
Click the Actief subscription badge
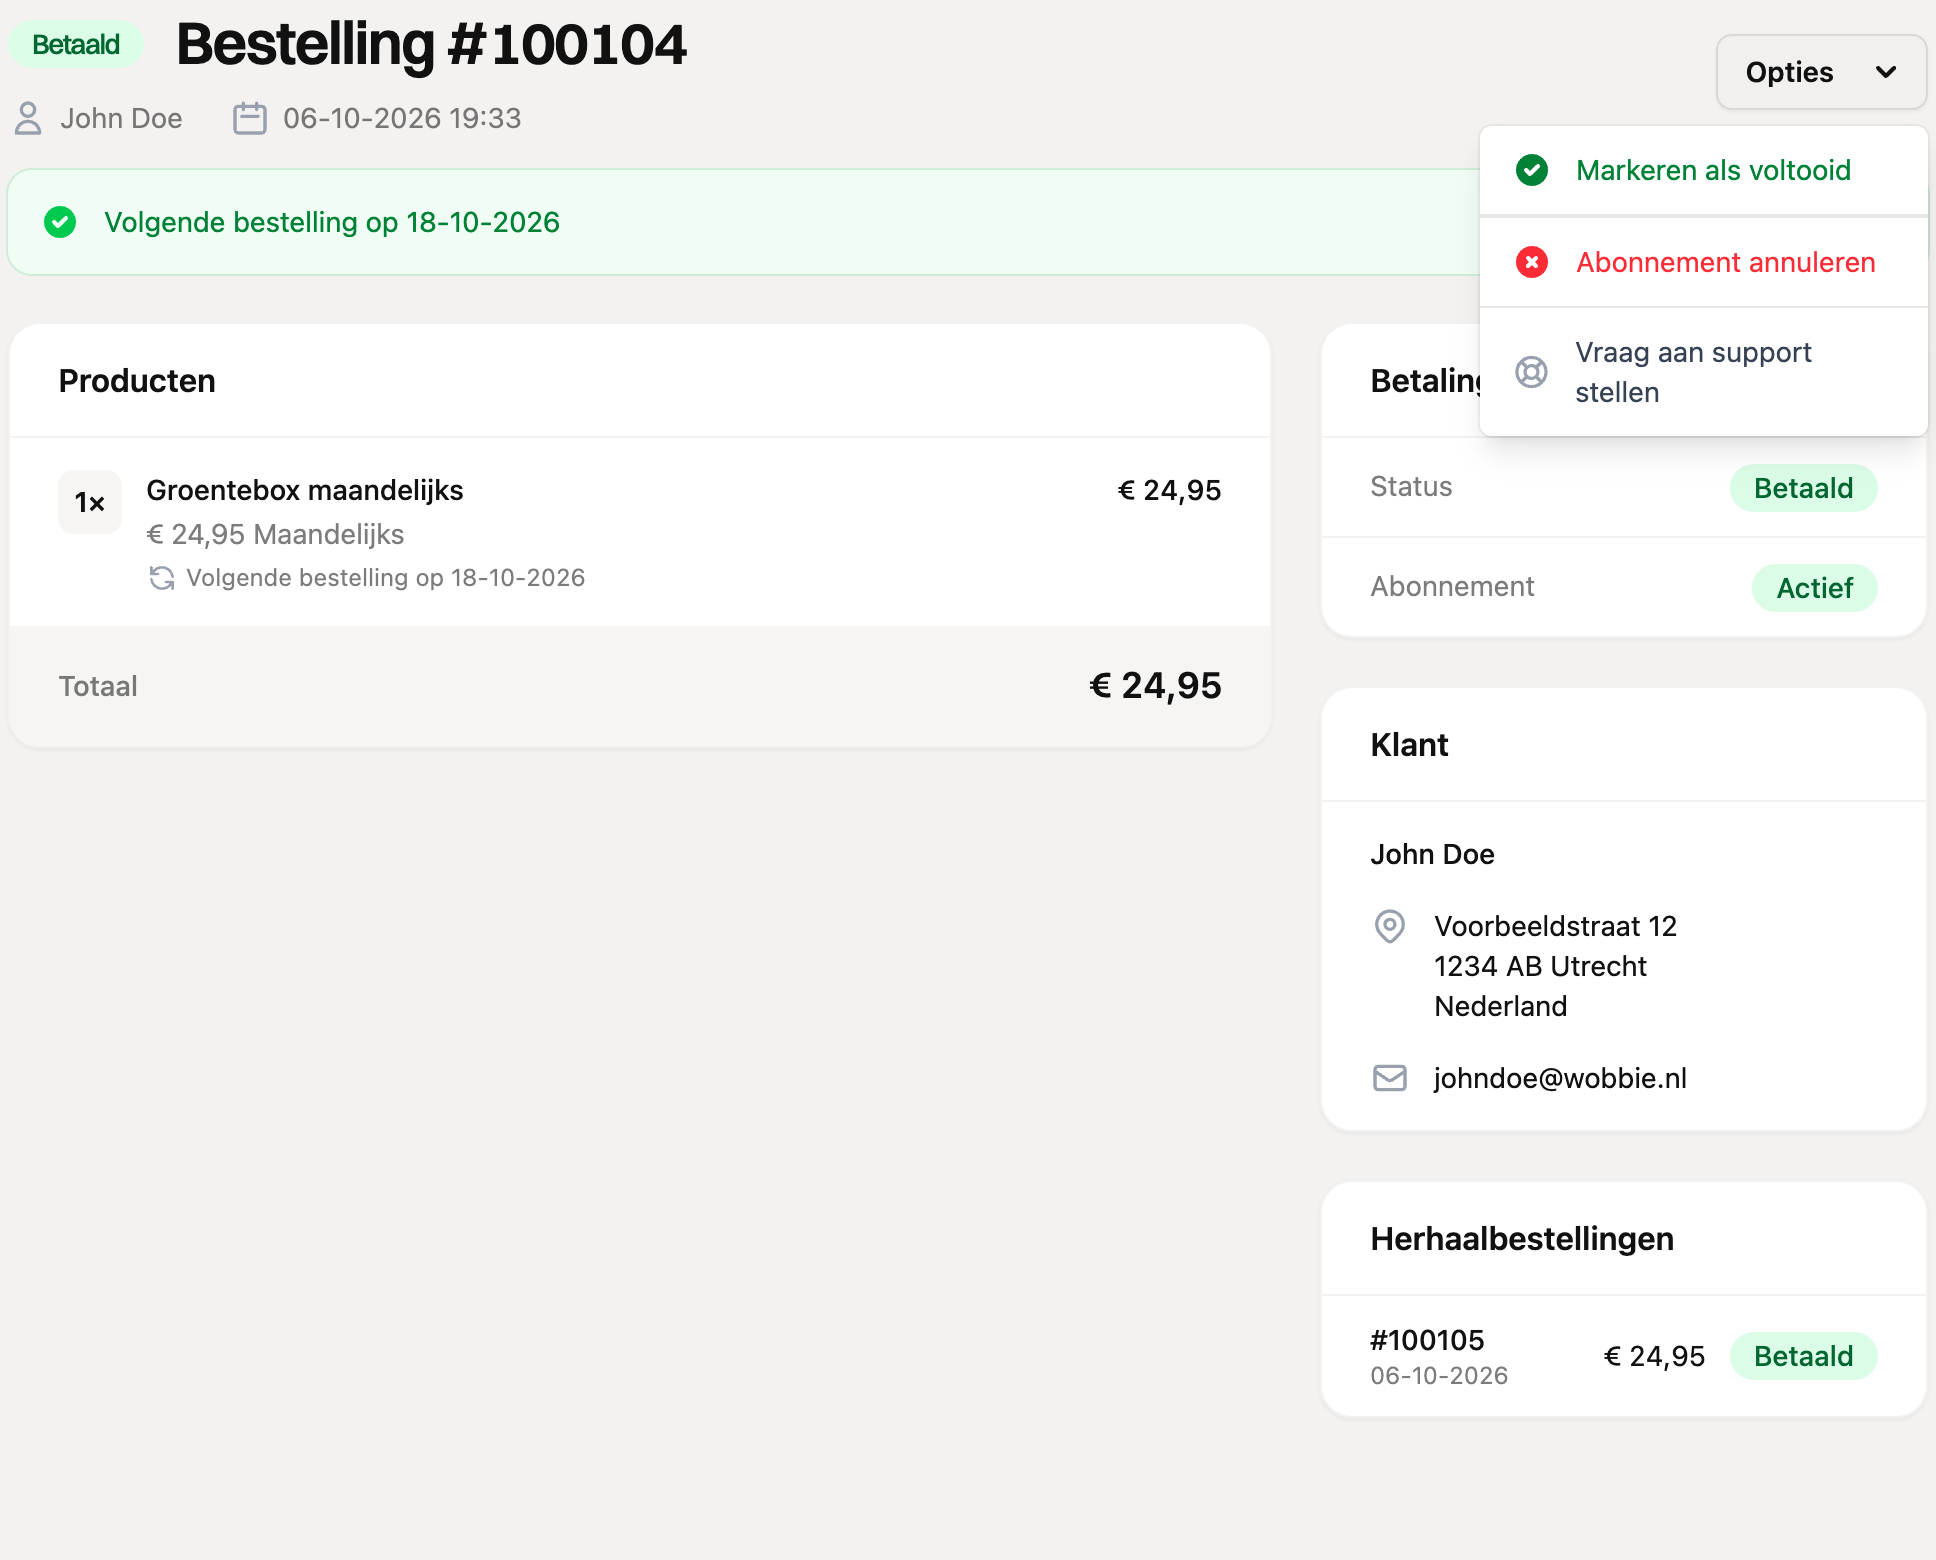tap(1815, 588)
